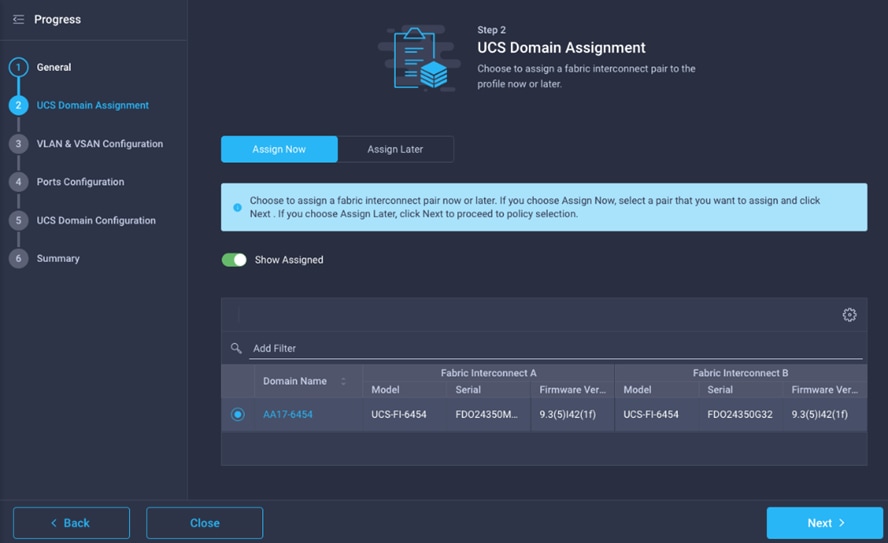Screen dimensions: 888x543
Task: Click Fabric A UCS-FI-6454 model cell
Action: tap(399, 414)
